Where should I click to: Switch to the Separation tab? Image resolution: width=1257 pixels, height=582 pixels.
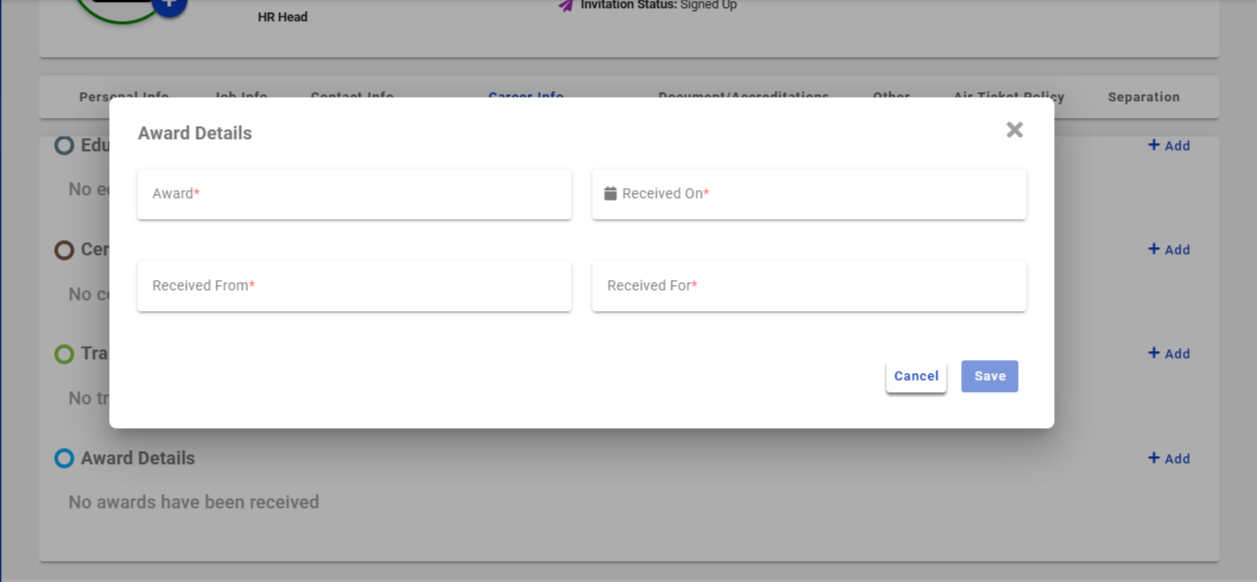1143,97
